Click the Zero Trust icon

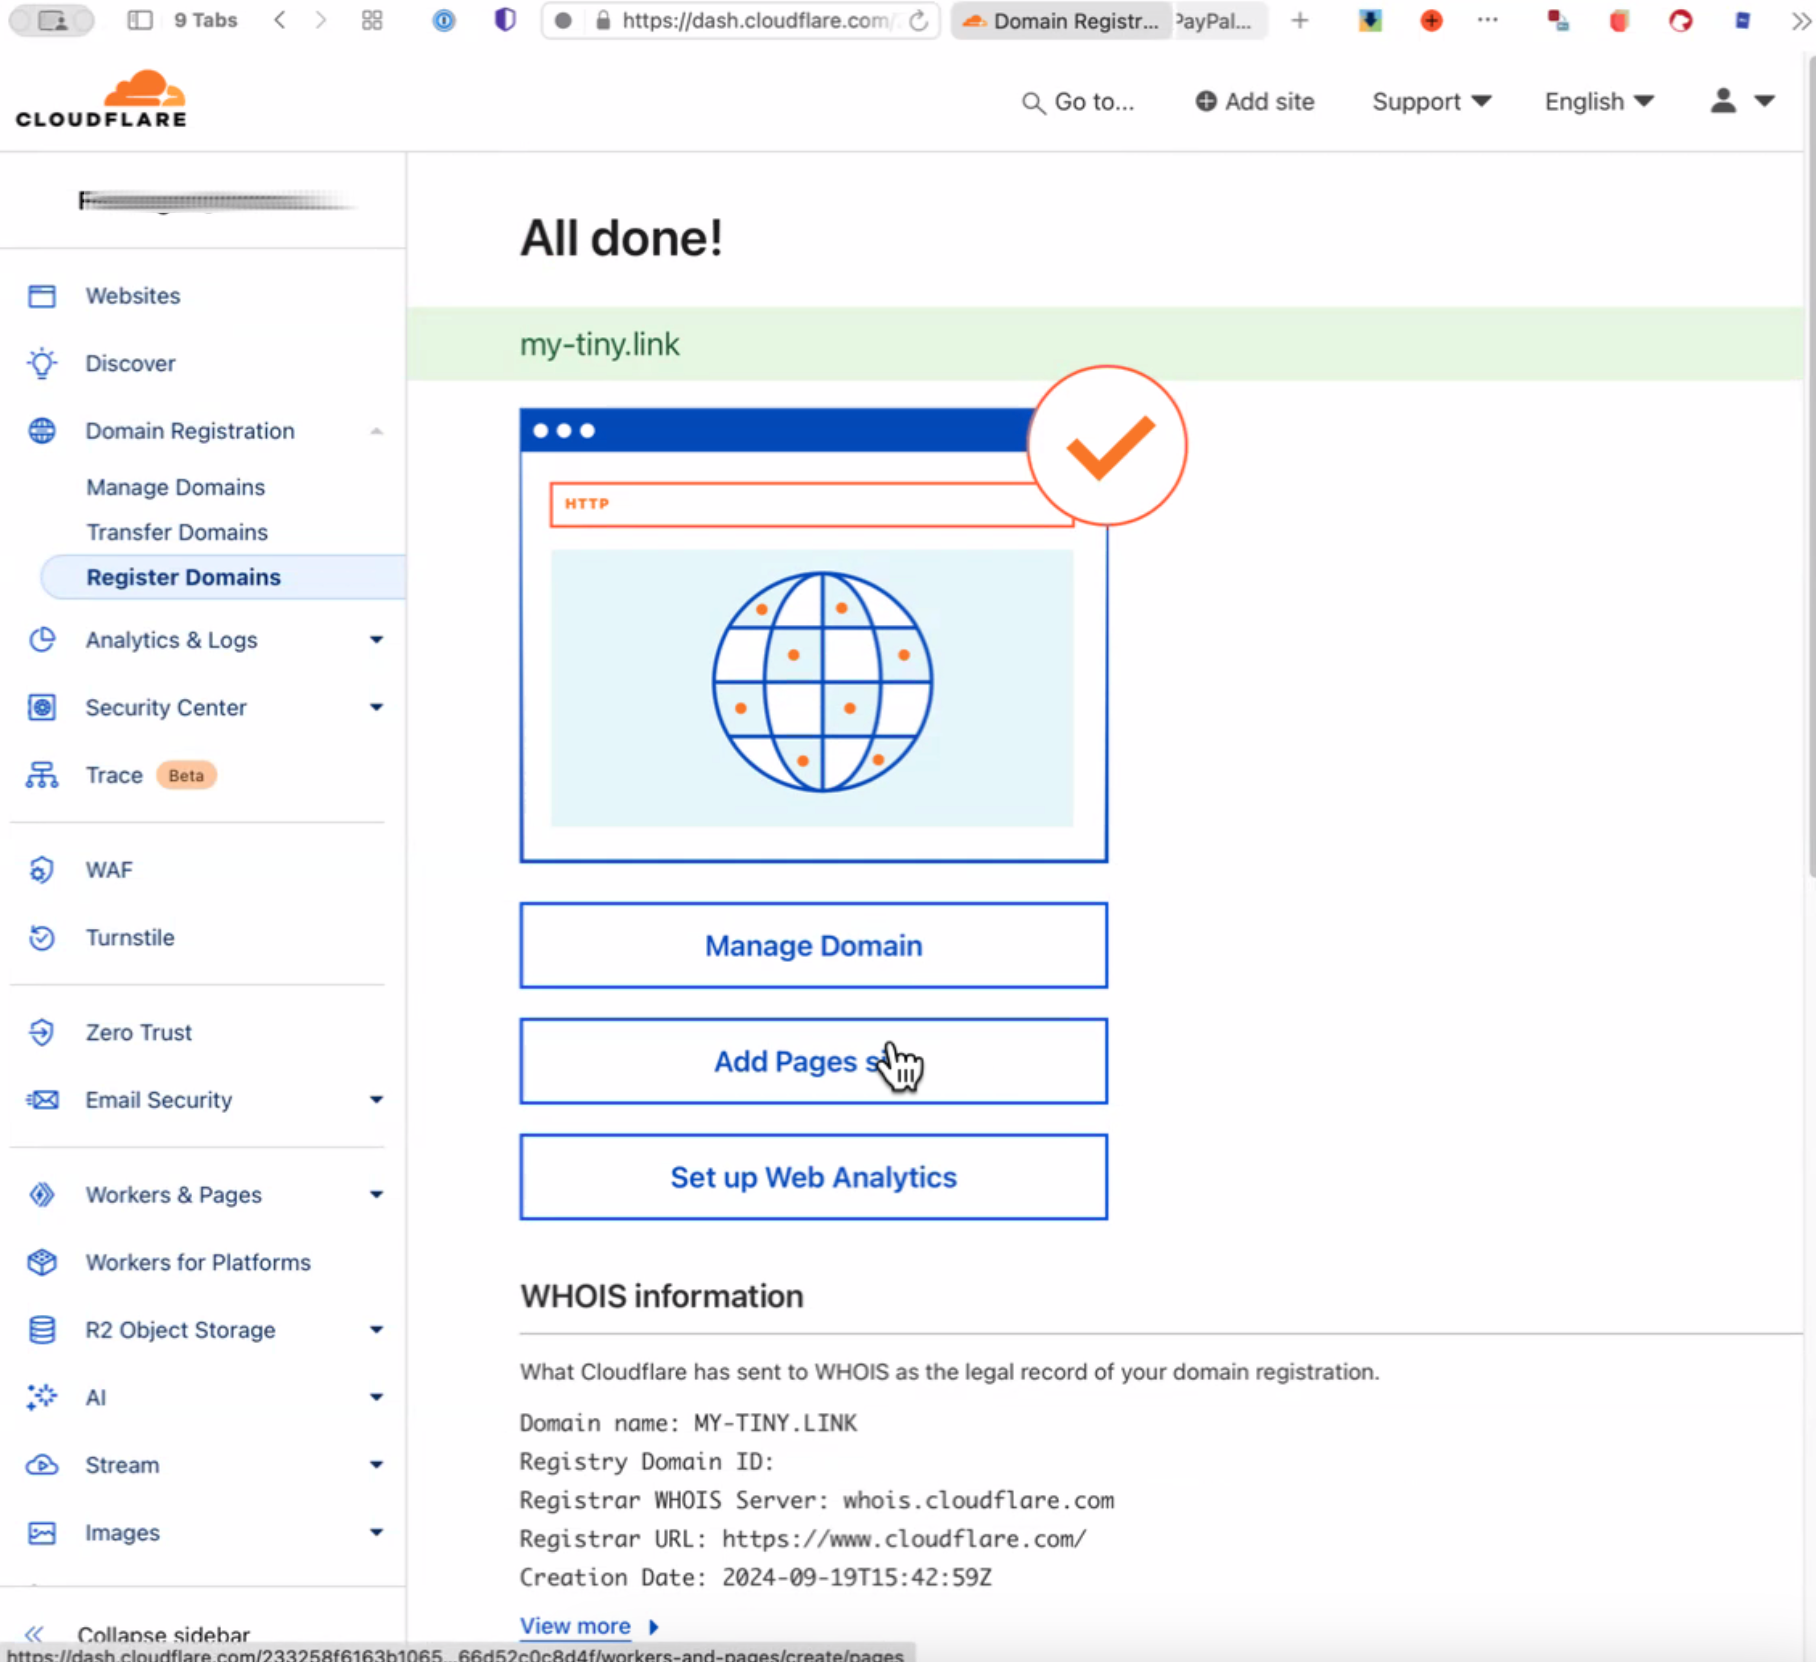pyautogui.click(x=42, y=1032)
